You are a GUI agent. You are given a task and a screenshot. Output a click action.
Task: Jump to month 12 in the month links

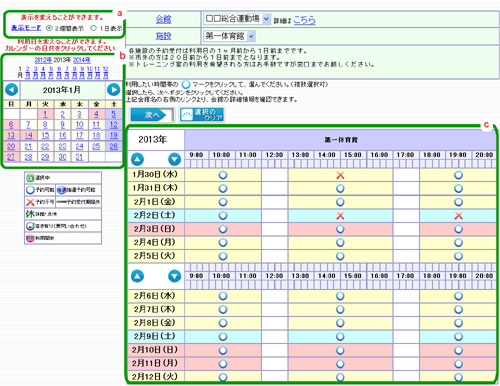pos(105,72)
